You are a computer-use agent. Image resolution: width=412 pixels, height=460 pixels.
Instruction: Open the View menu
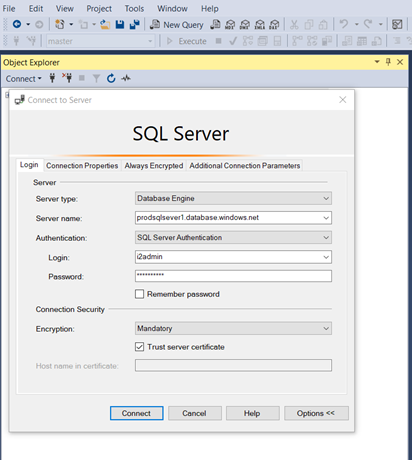tap(65, 8)
